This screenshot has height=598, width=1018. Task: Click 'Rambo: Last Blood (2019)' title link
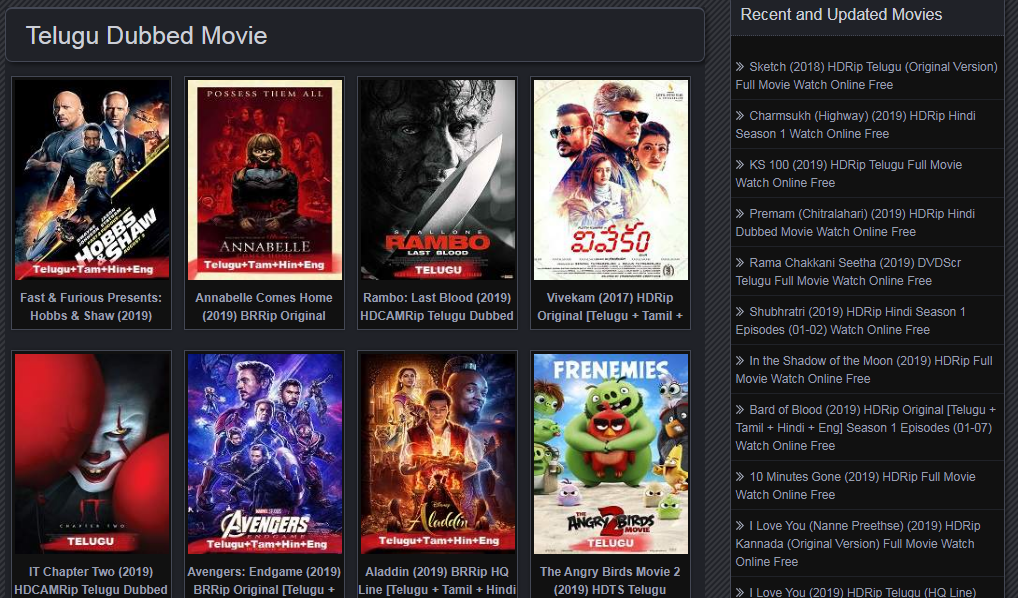click(437, 306)
